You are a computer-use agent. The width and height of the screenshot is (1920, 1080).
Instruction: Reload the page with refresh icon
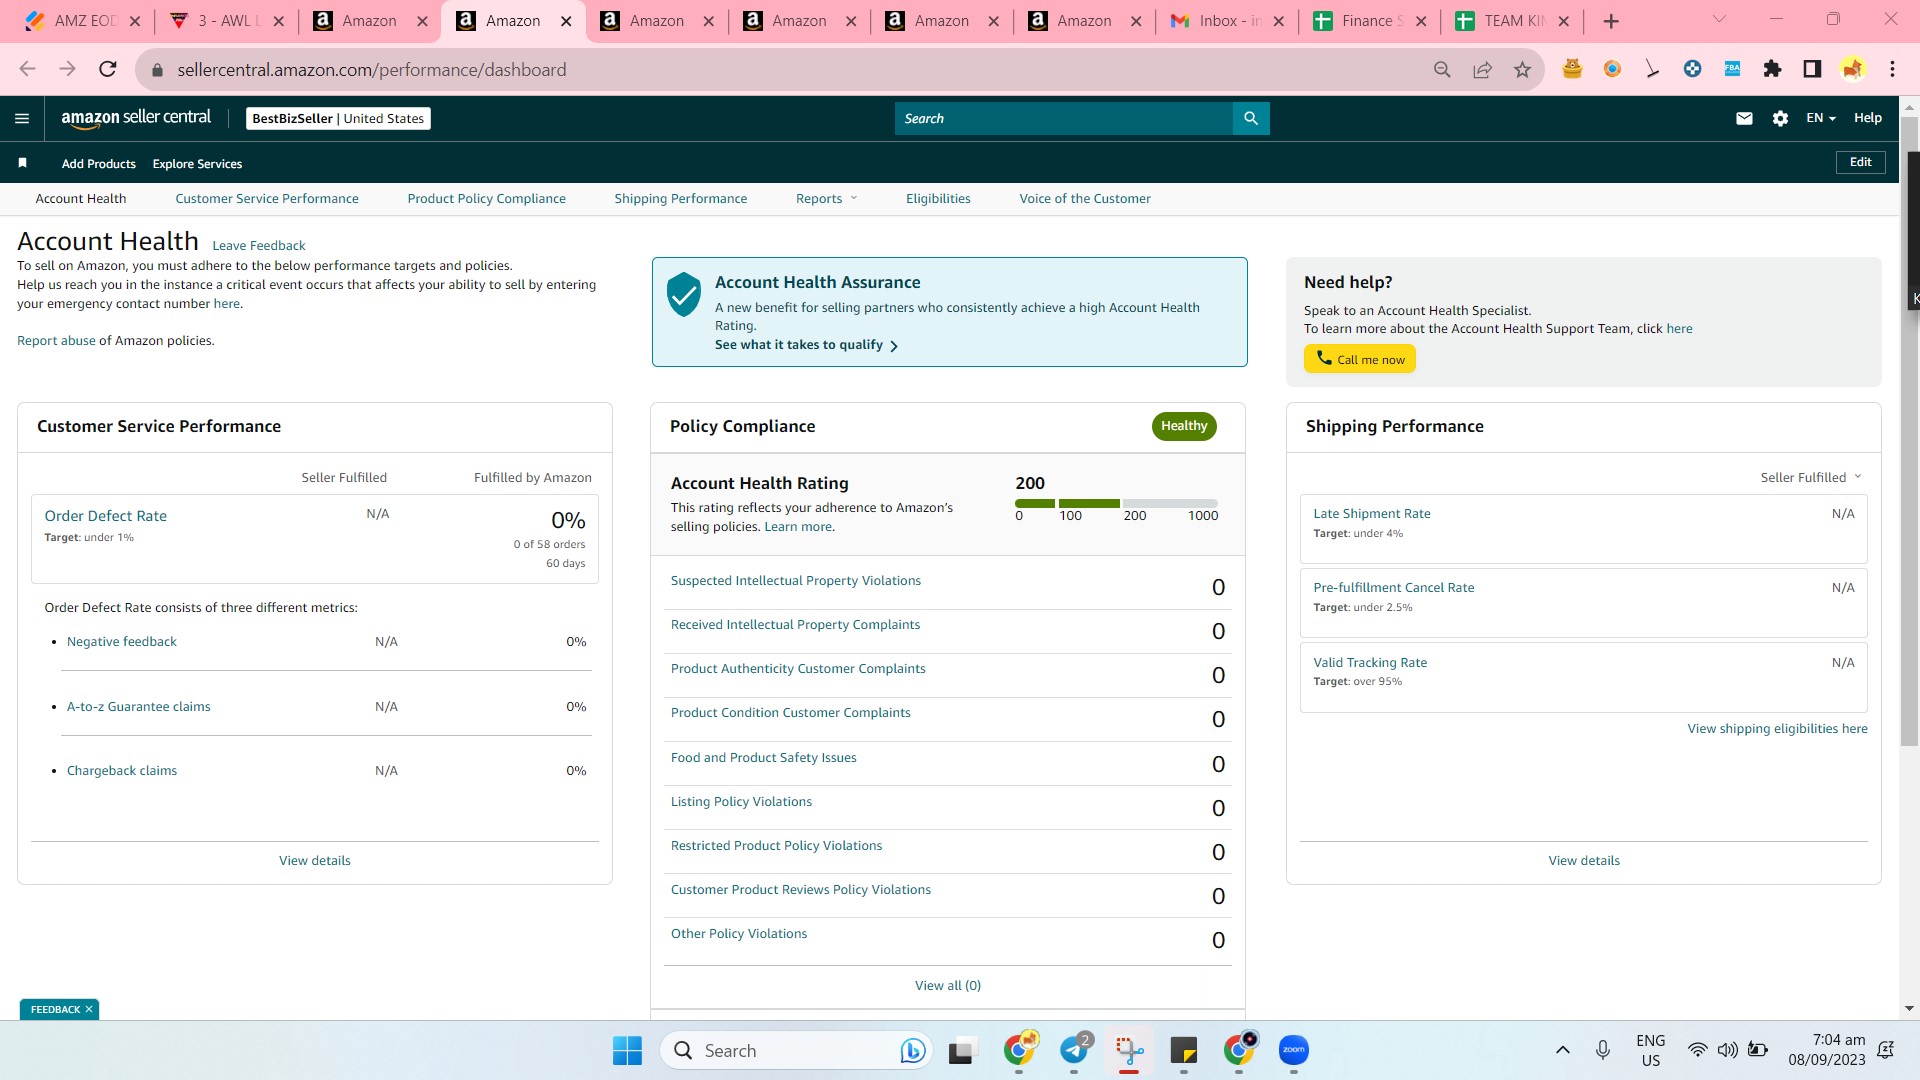(x=108, y=69)
